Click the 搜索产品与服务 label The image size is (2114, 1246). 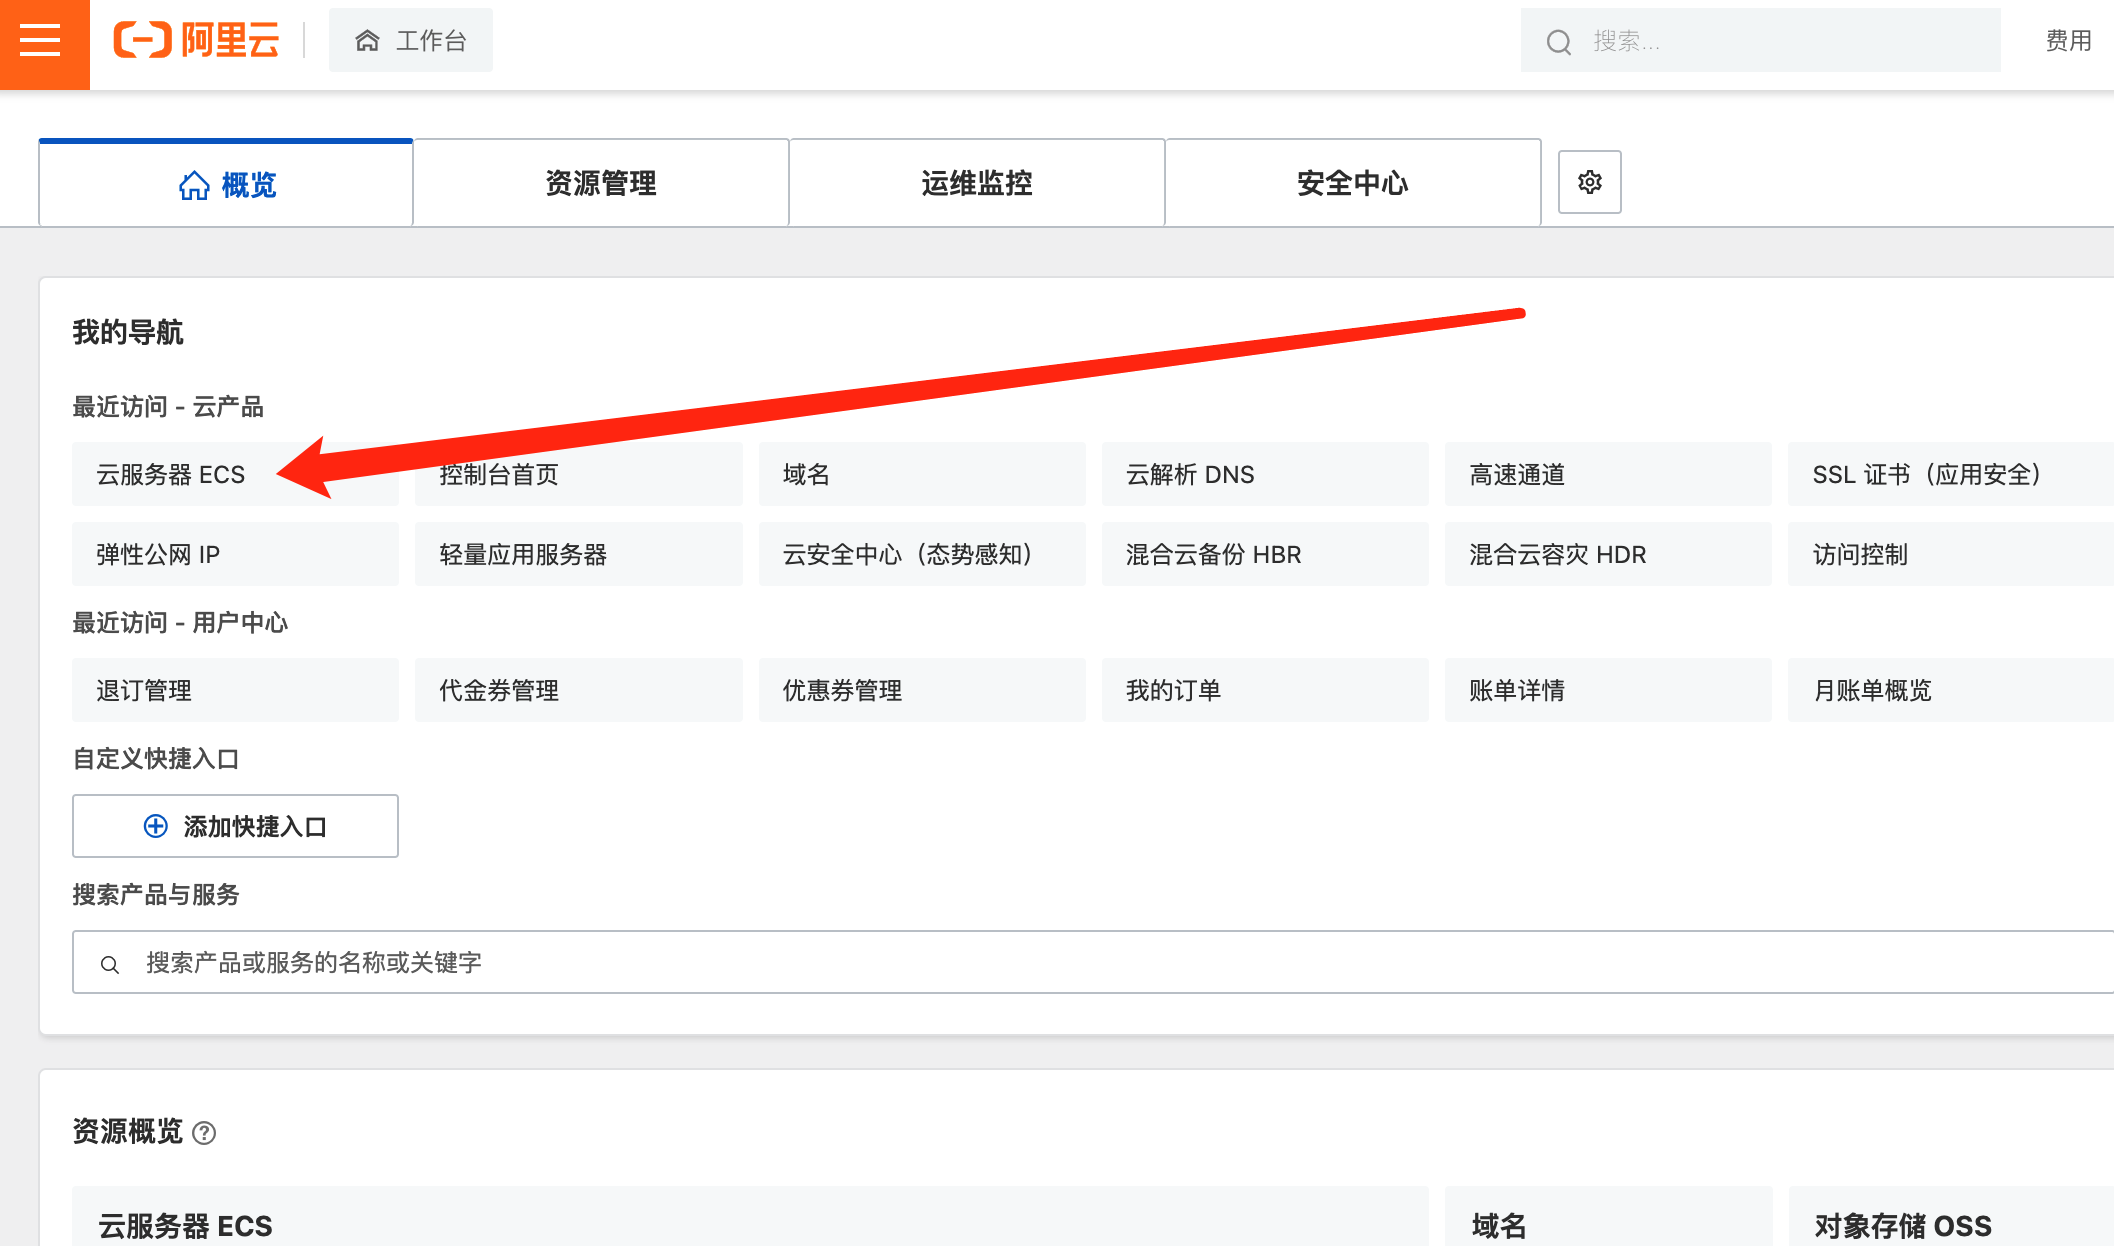(156, 895)
